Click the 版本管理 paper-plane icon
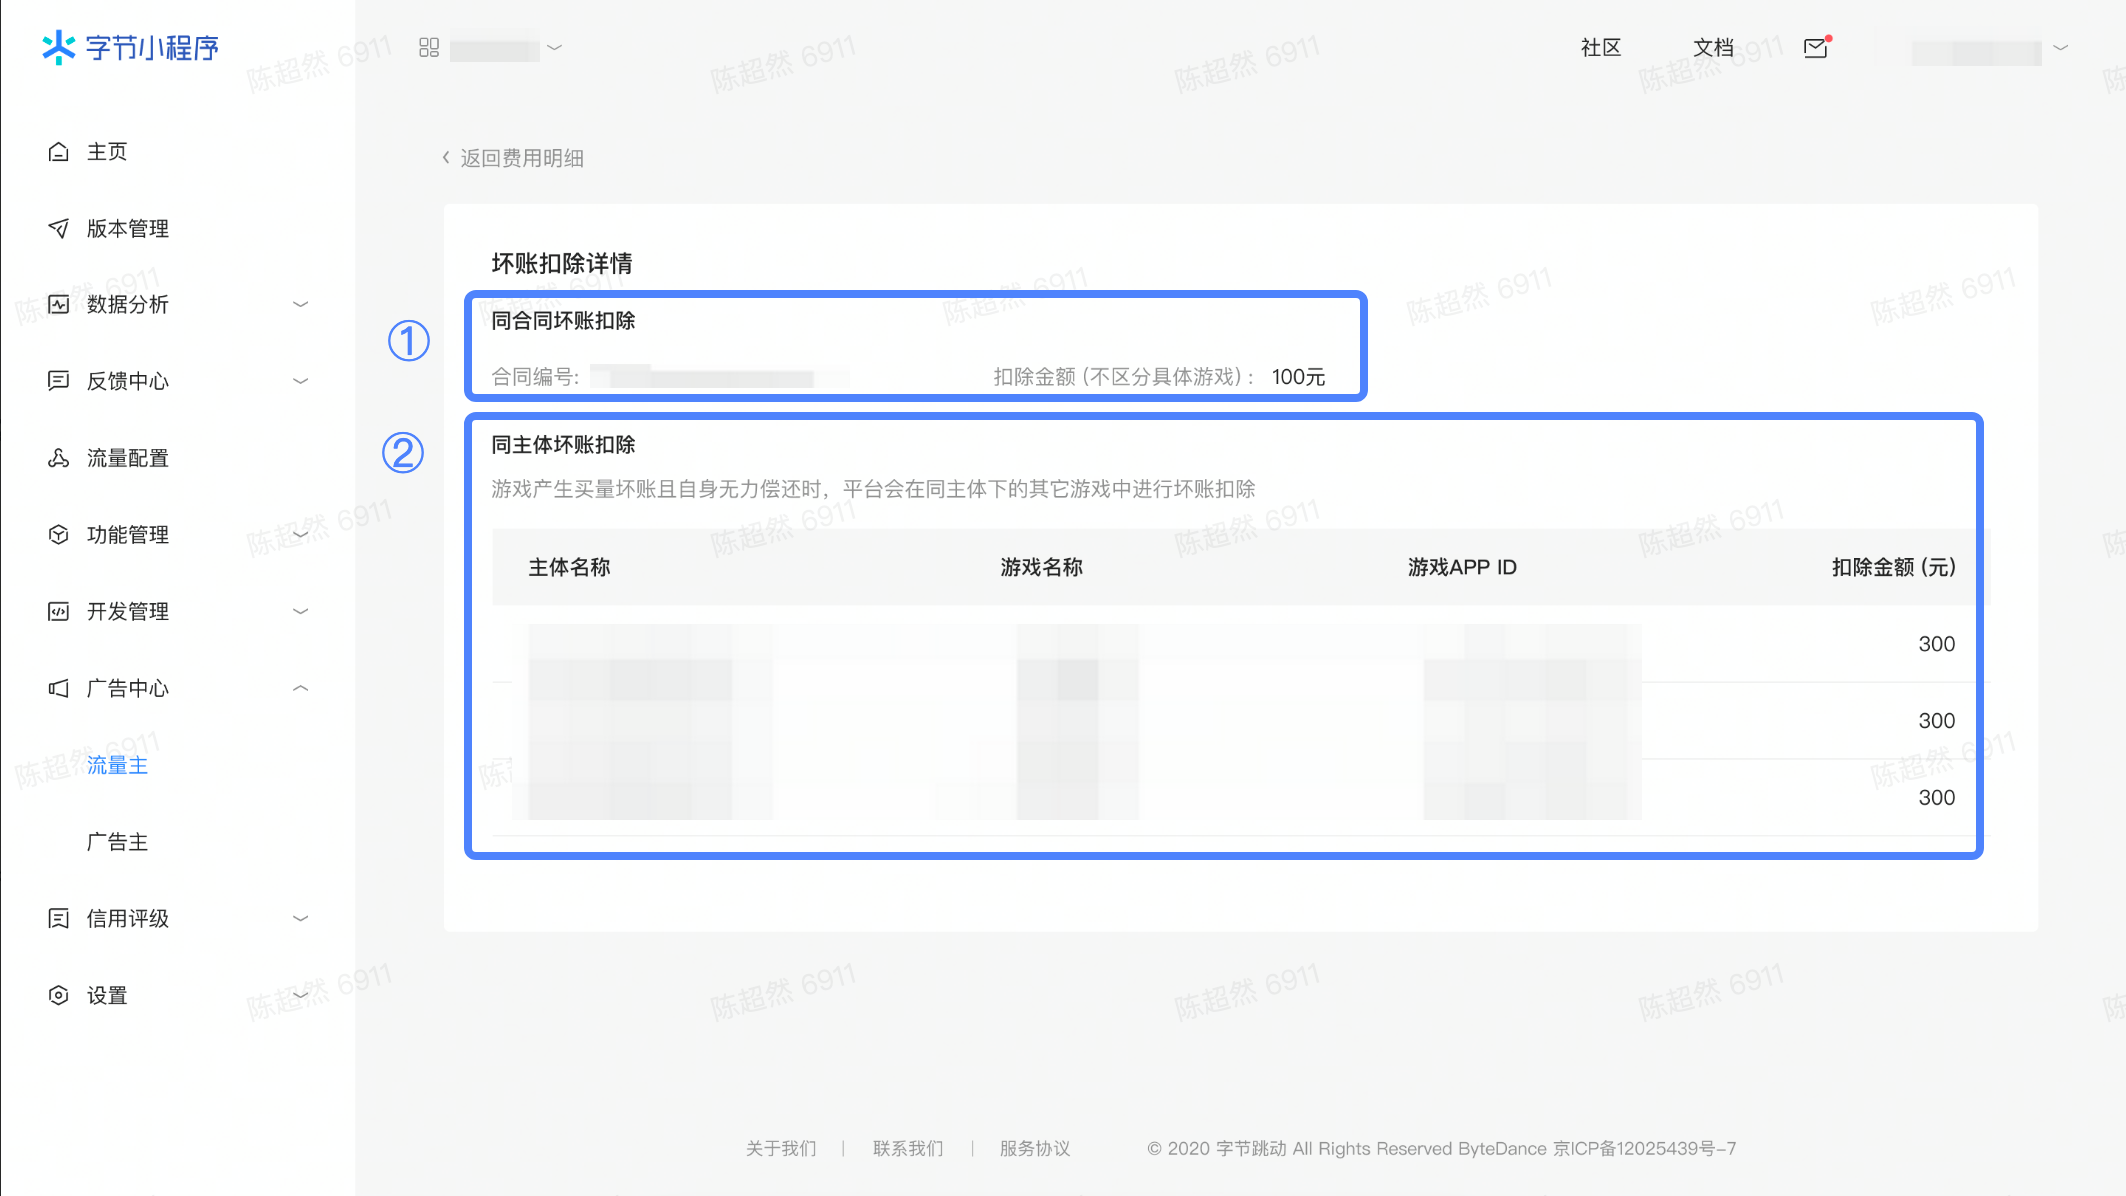Image resolution: width=2126 pixels, height=1196 pixels. [59, 228]
